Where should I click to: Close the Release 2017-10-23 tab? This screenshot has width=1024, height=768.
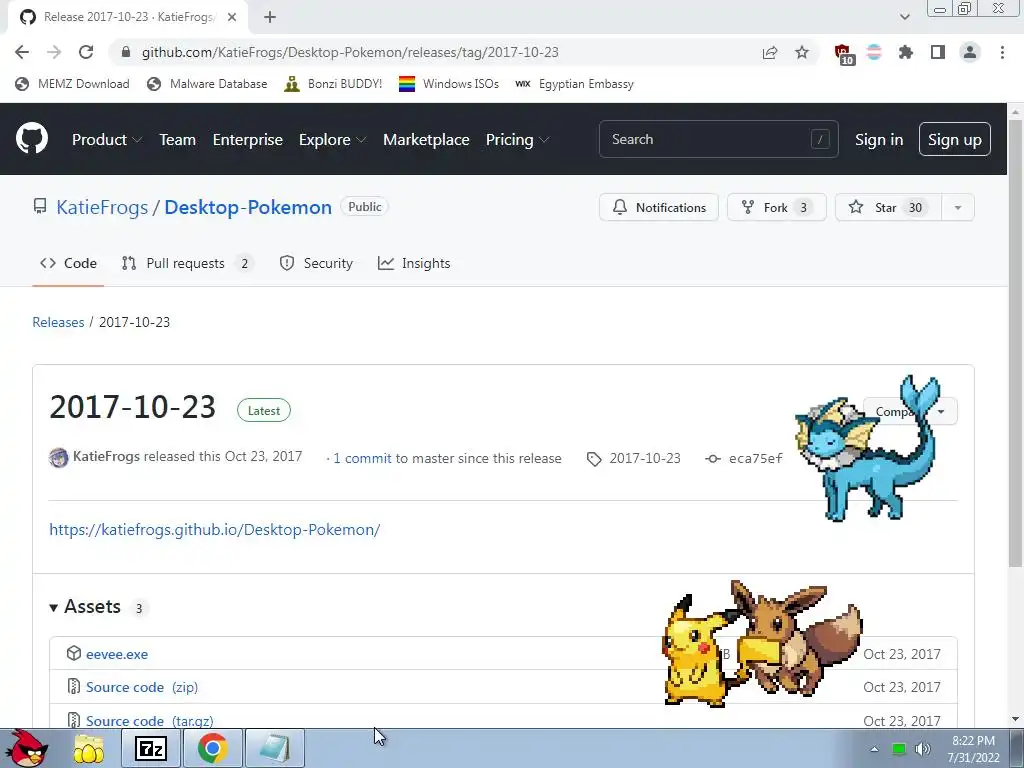[x=232, y=17]
